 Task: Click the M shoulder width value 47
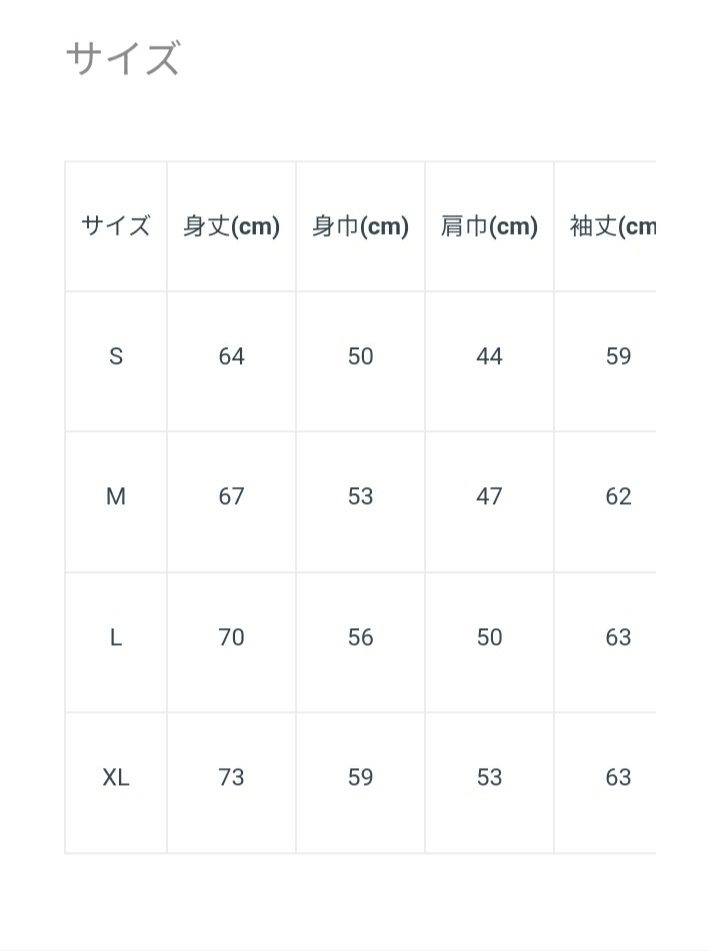tap(489, 497)
